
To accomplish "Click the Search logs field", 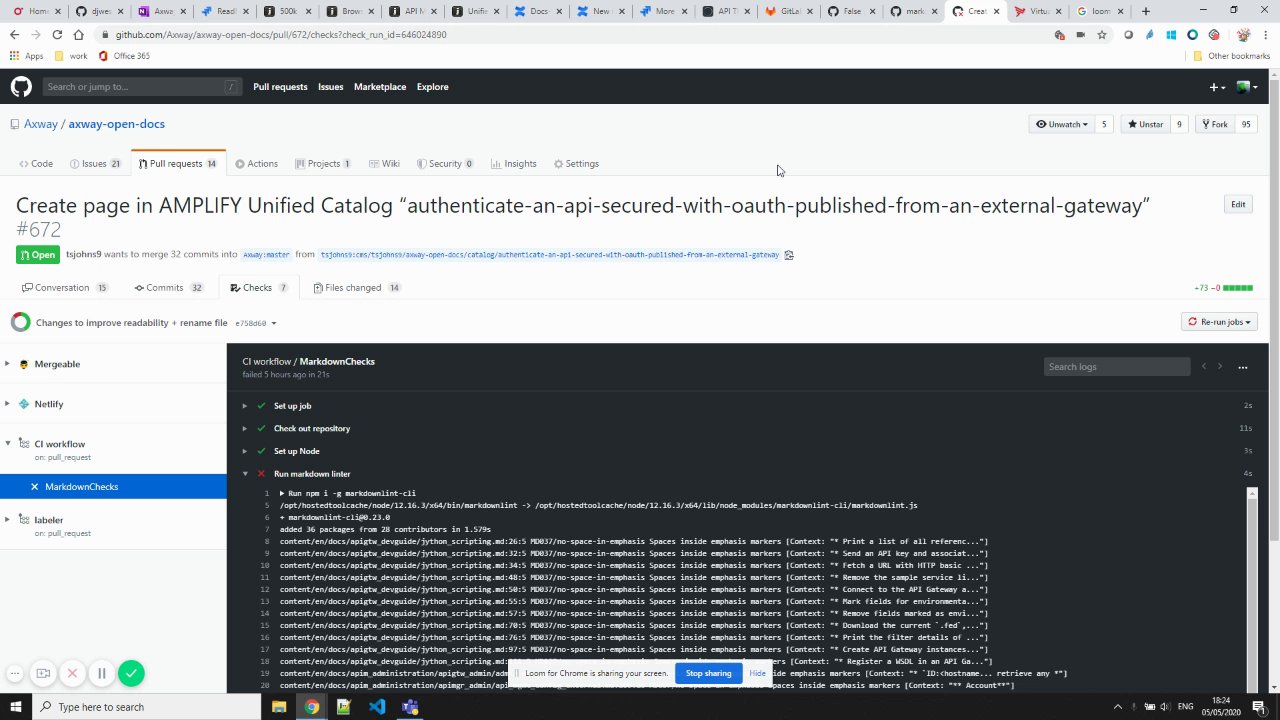I will coord(1117,367).
